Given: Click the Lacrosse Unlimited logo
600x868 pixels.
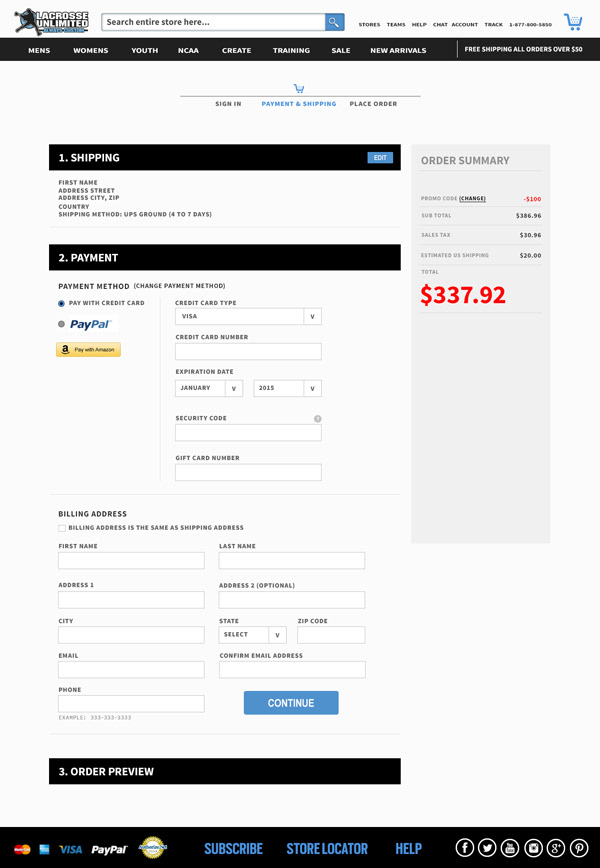Looking at the screenshot, I should (52, 22).
